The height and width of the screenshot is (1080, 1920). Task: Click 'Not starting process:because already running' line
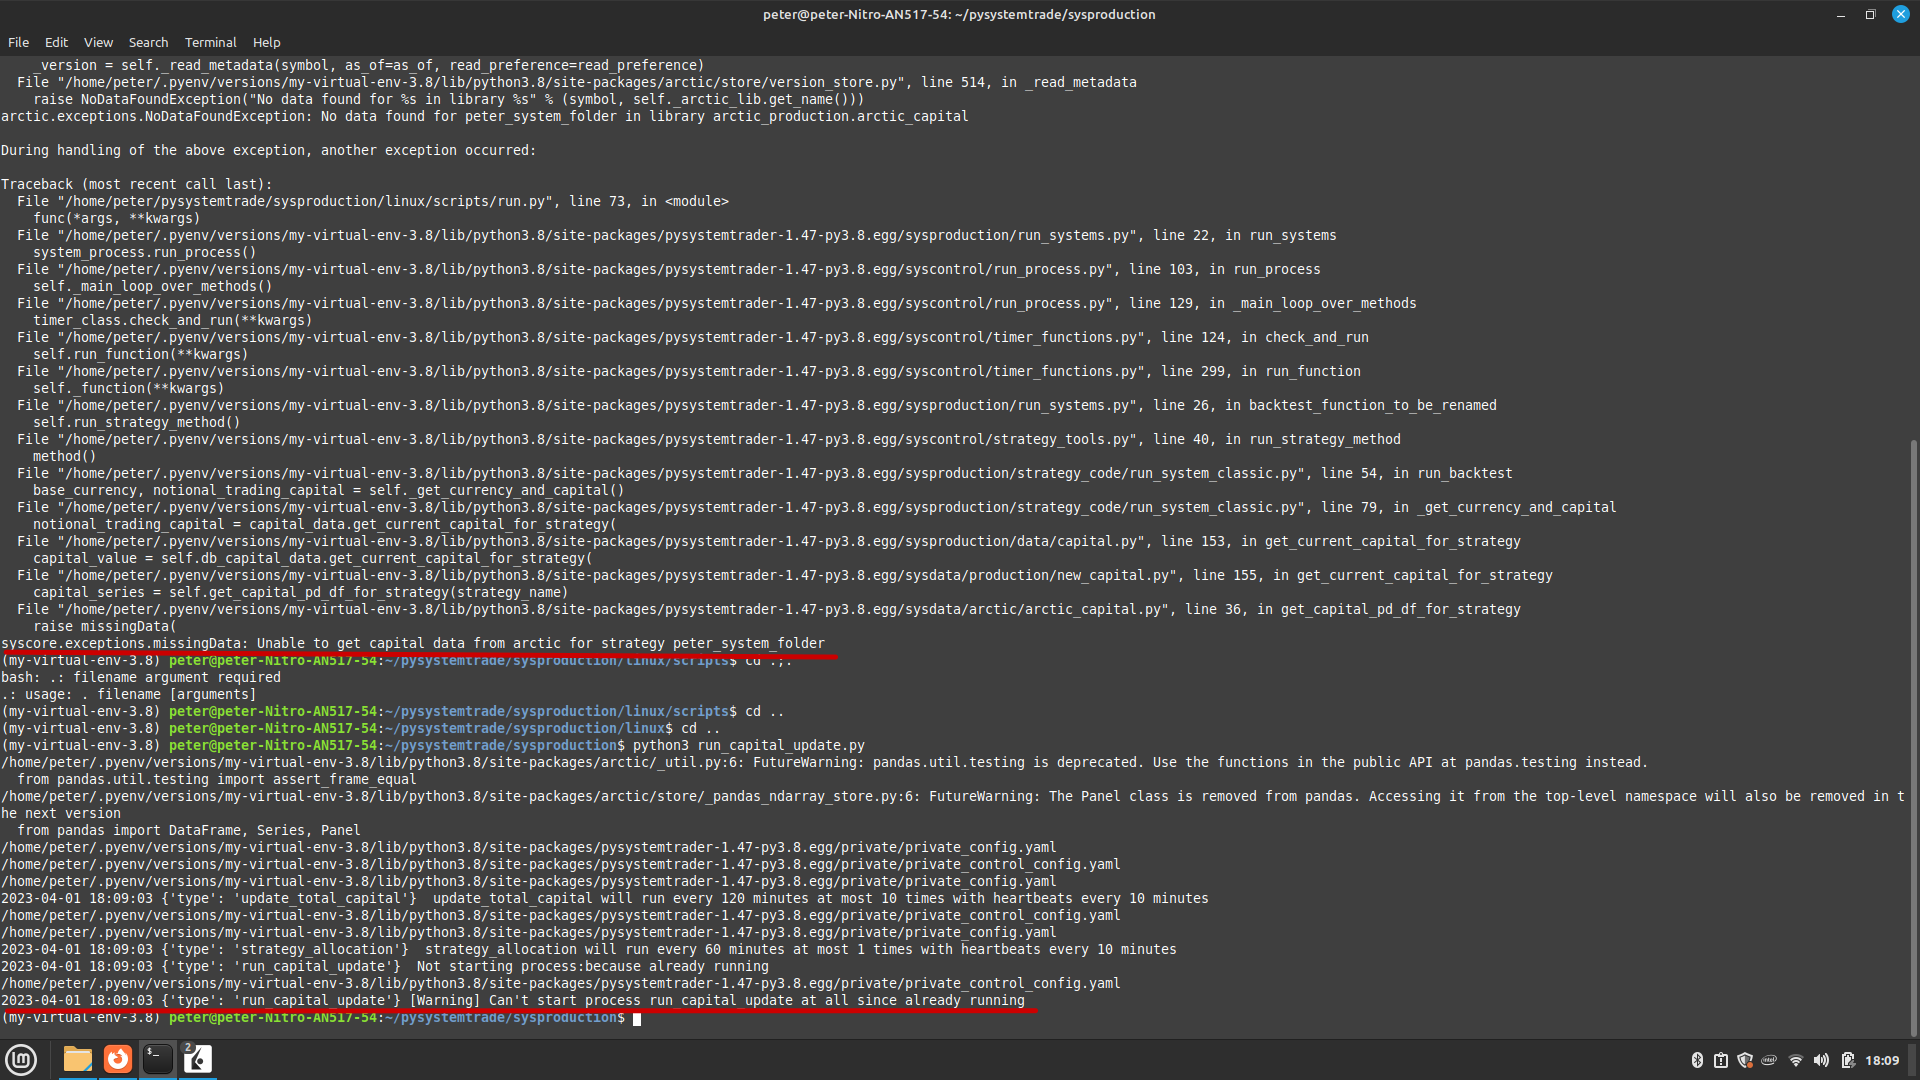[x=385, y=966]
